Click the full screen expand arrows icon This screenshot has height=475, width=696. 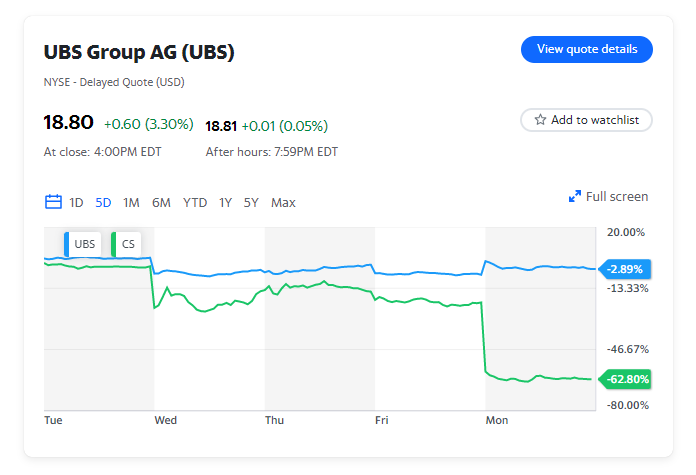[x=574, y=196]
